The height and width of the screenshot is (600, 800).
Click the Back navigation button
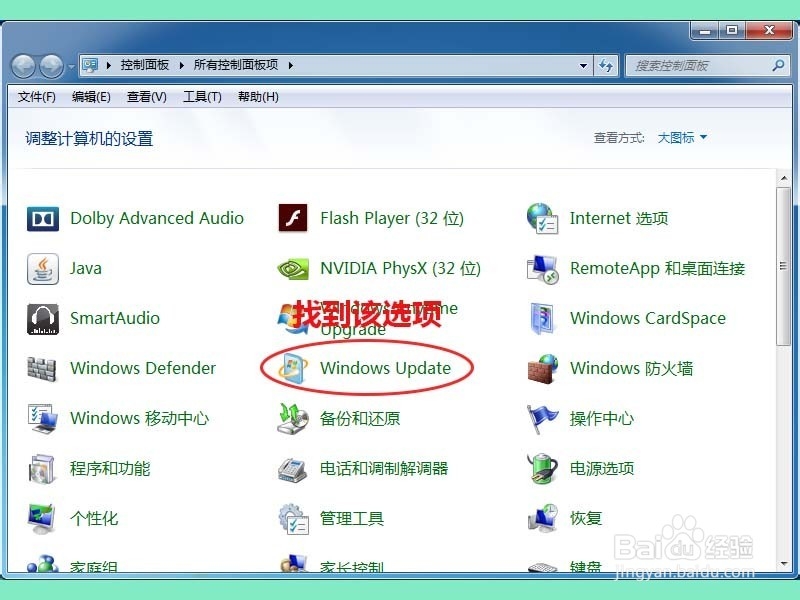tap(23, 66)
